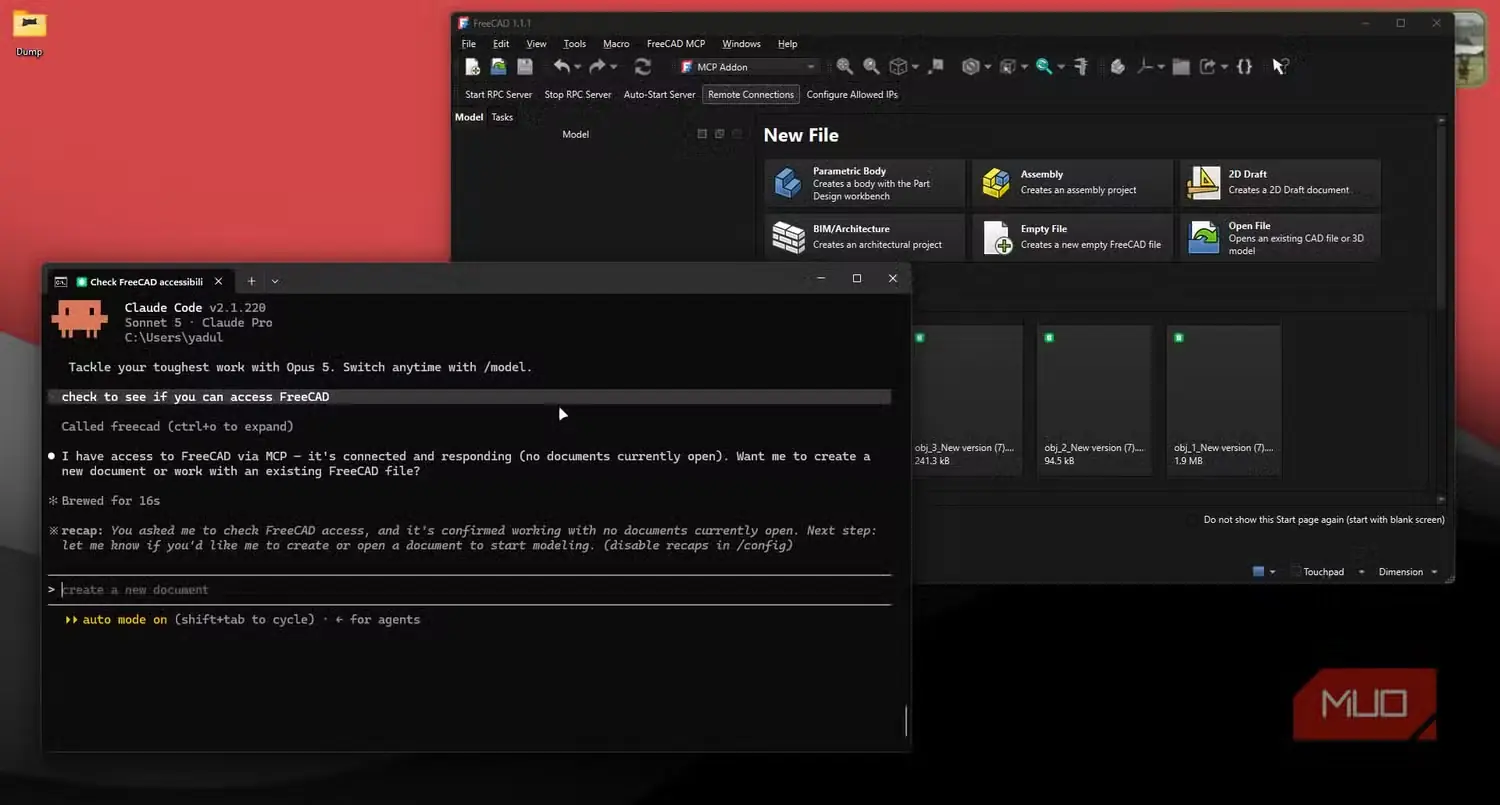Click the Create Part icon in toolbar

pos(1118,67)
